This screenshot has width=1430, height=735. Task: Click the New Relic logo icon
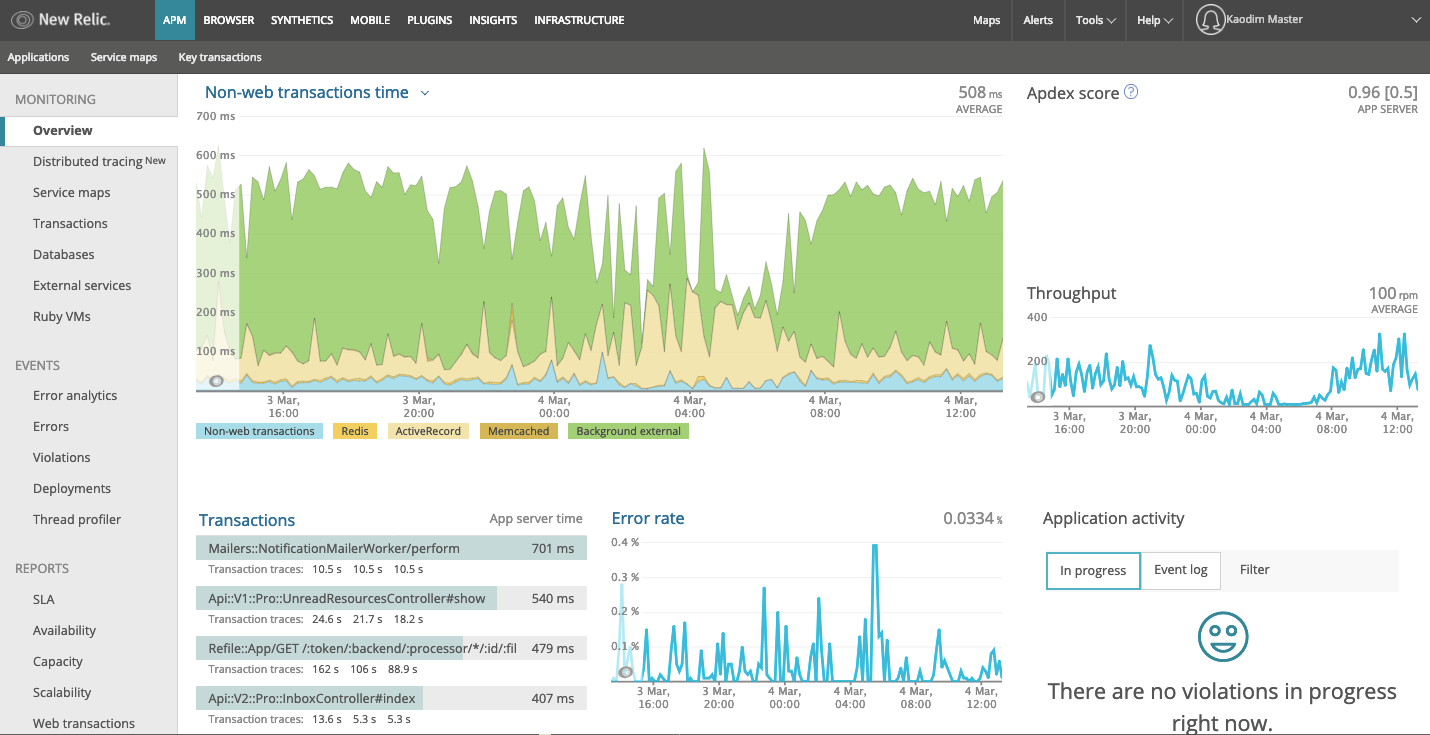point(22,20)
